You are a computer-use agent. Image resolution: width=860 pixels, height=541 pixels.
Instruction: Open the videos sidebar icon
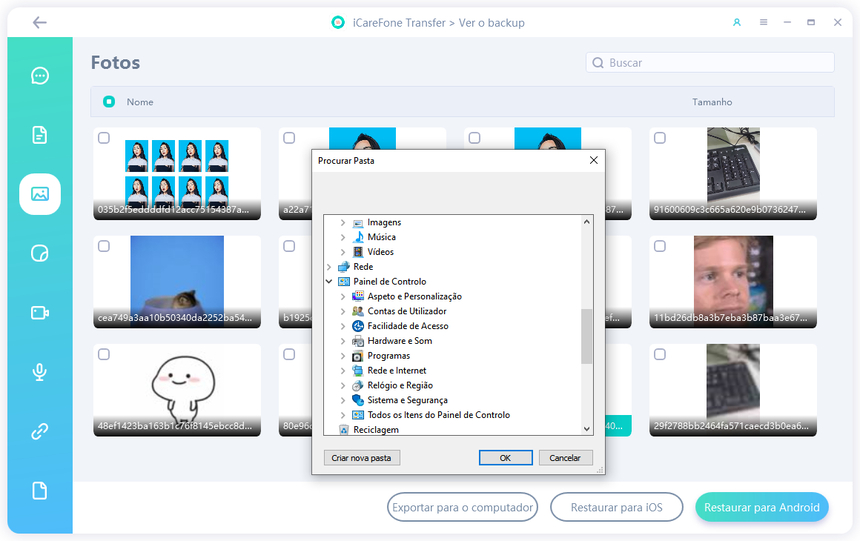coord(39,313)
